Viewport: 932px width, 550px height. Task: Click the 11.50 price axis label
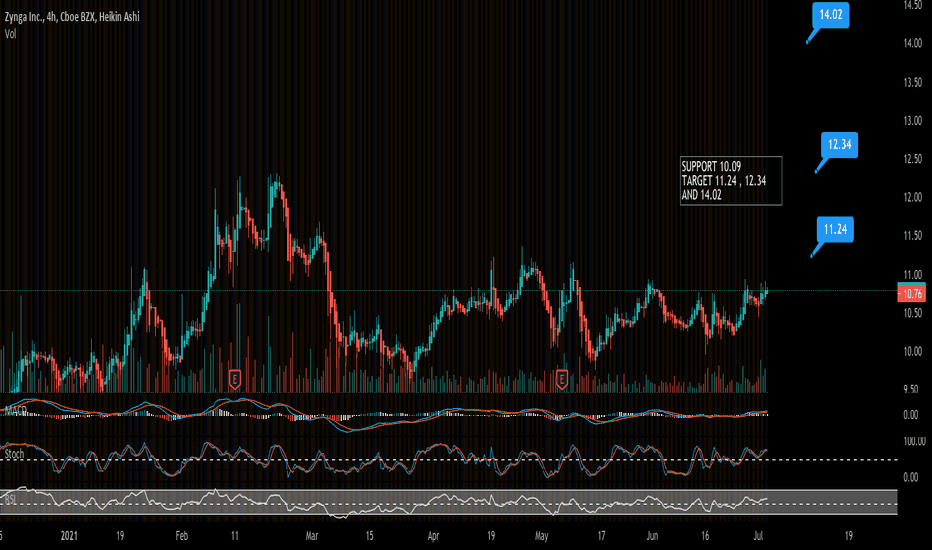912,236
